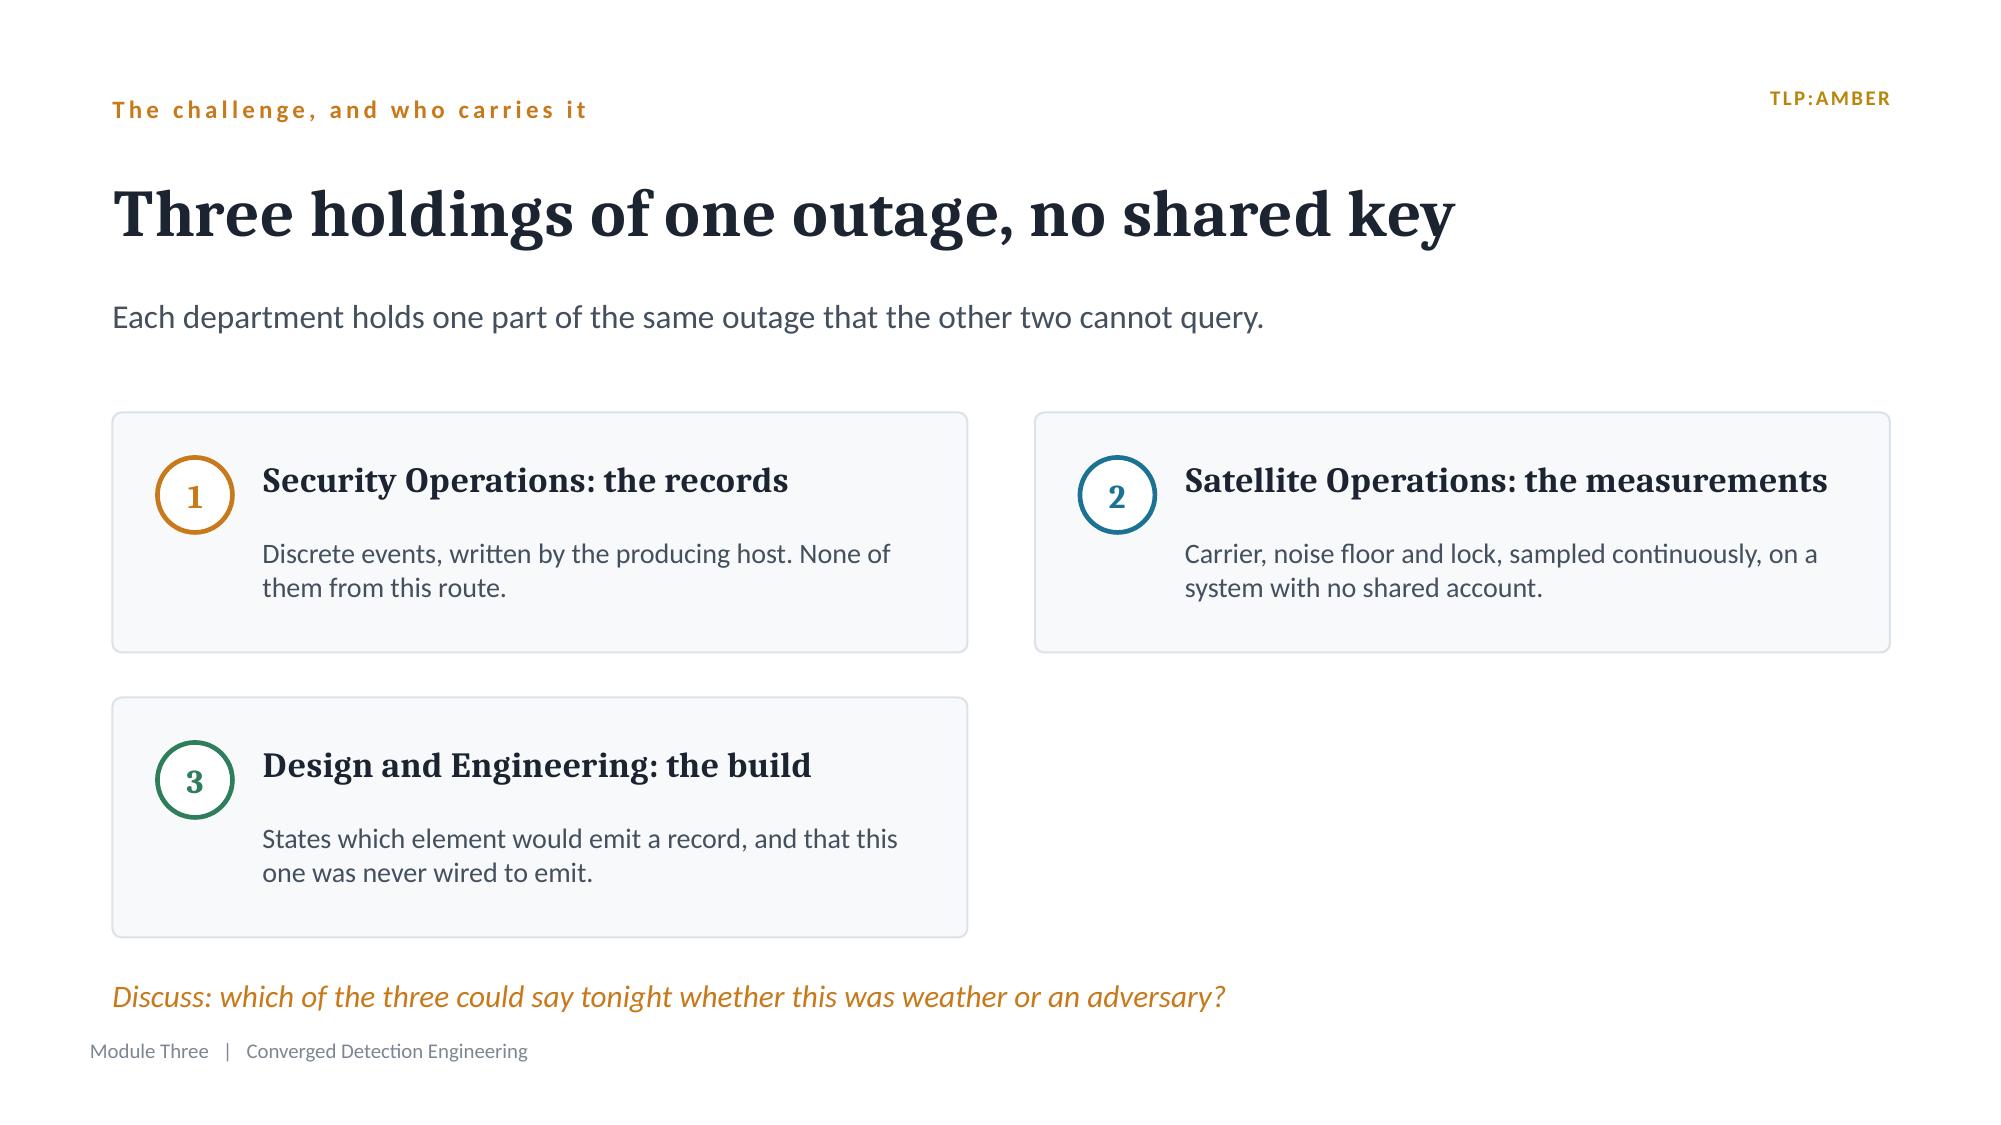Click the 'States which element would emit' text
Viewport: 2001px width, 1125px height.
coord(580,856)
